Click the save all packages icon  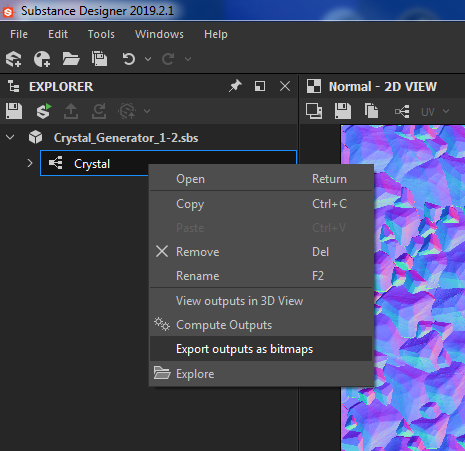(99, 59)
